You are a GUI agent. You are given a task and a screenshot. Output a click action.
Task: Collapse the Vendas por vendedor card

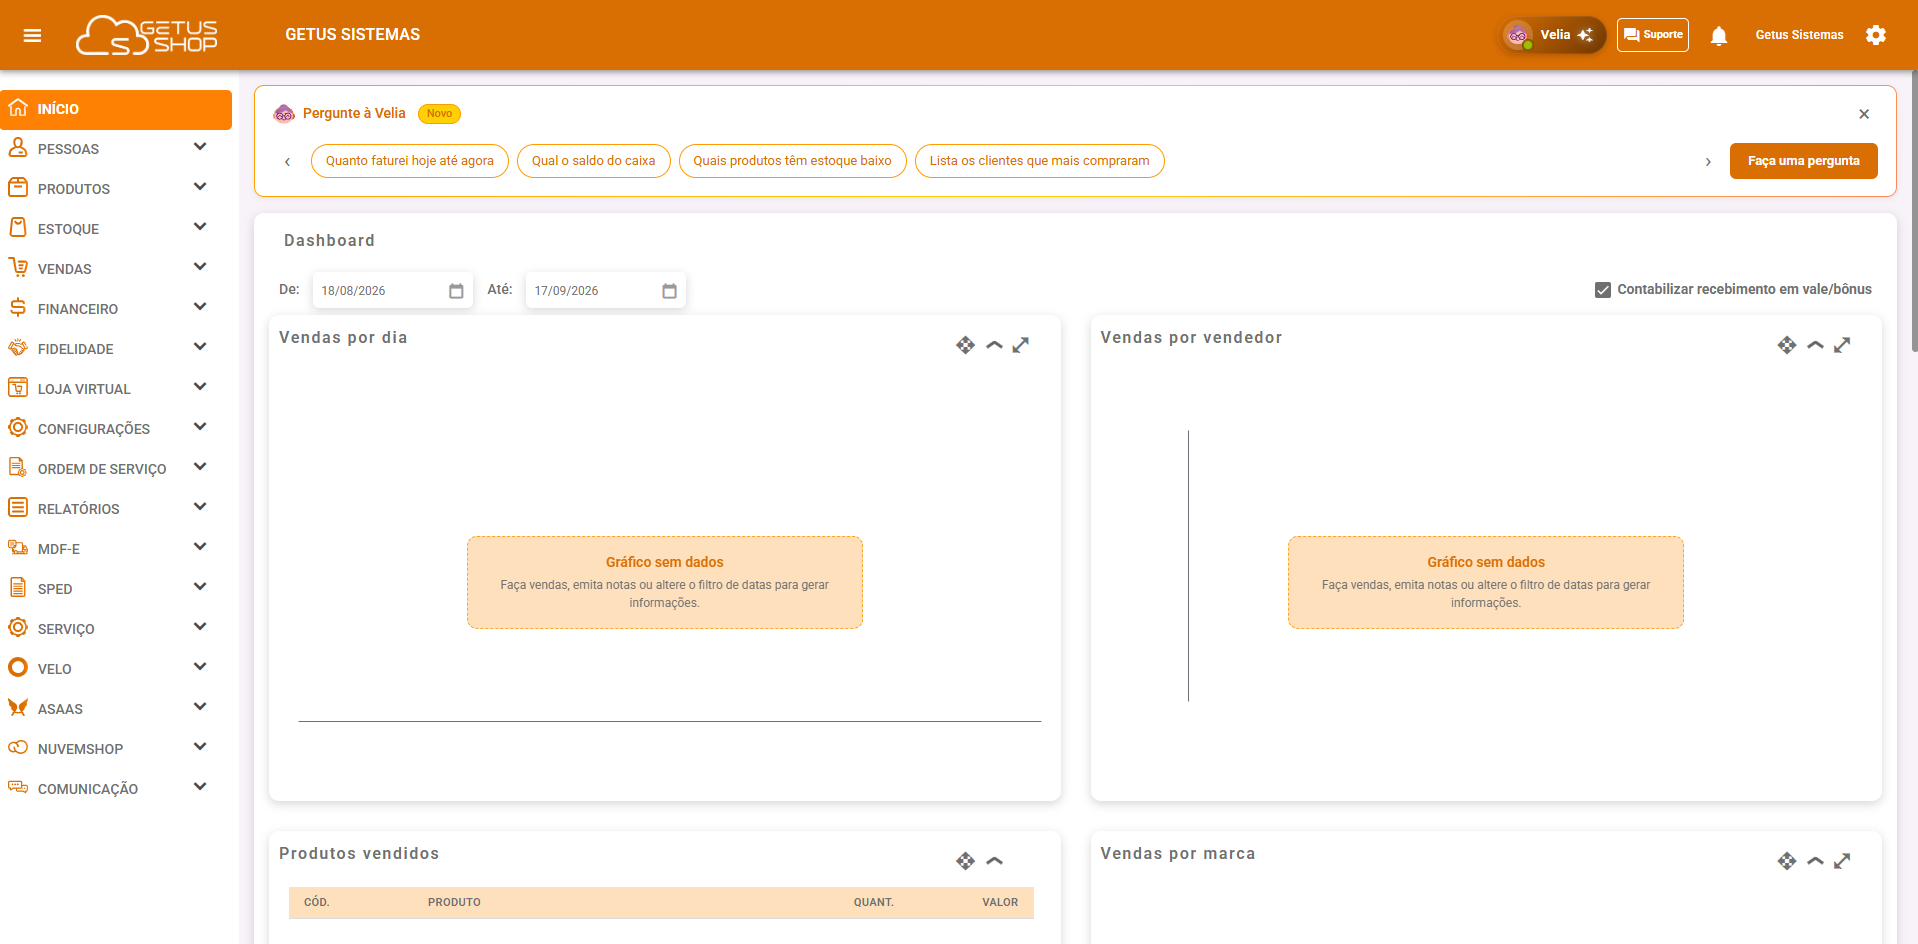(x=1816, y=345)
